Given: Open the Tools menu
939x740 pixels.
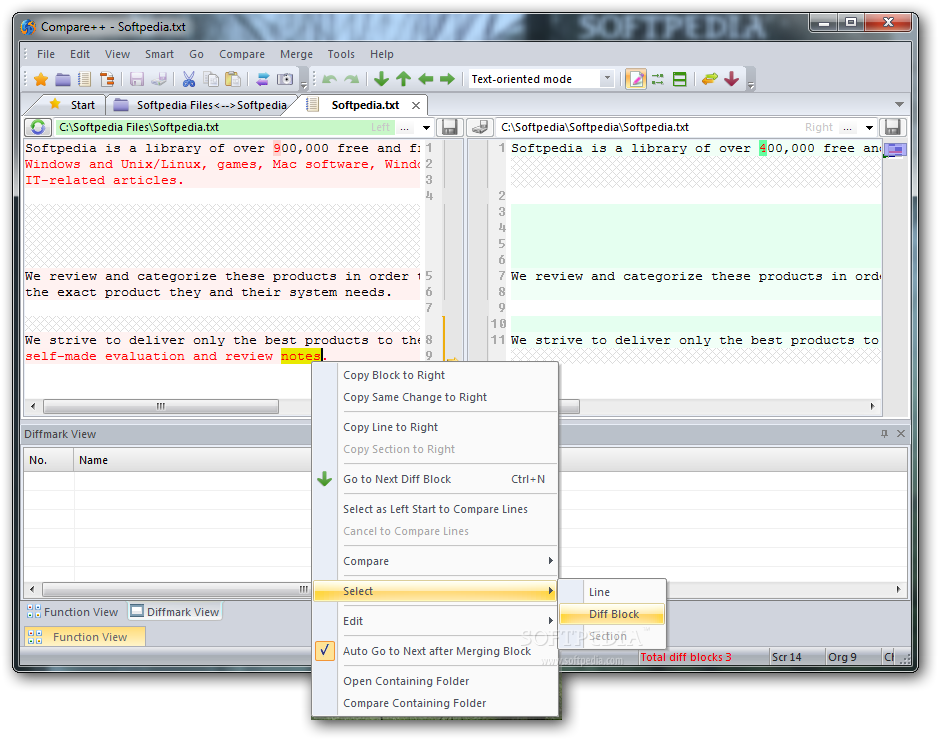Looking at the screenshot, I should (341, 54).
